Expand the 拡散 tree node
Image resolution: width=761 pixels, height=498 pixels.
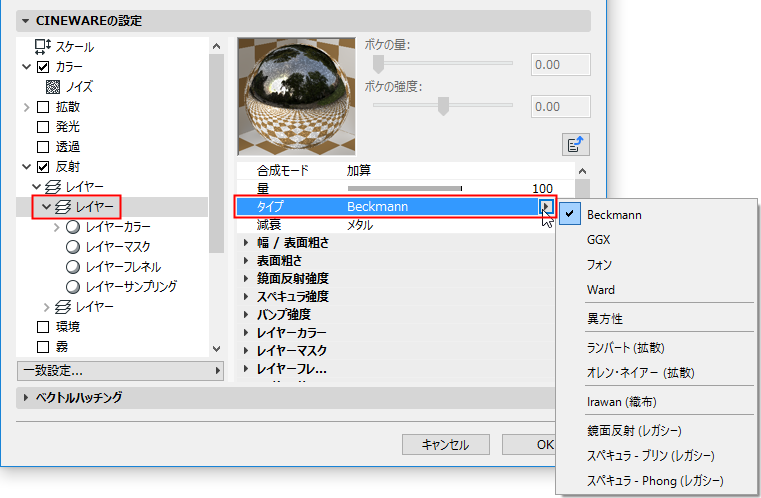tap(27, 107)
